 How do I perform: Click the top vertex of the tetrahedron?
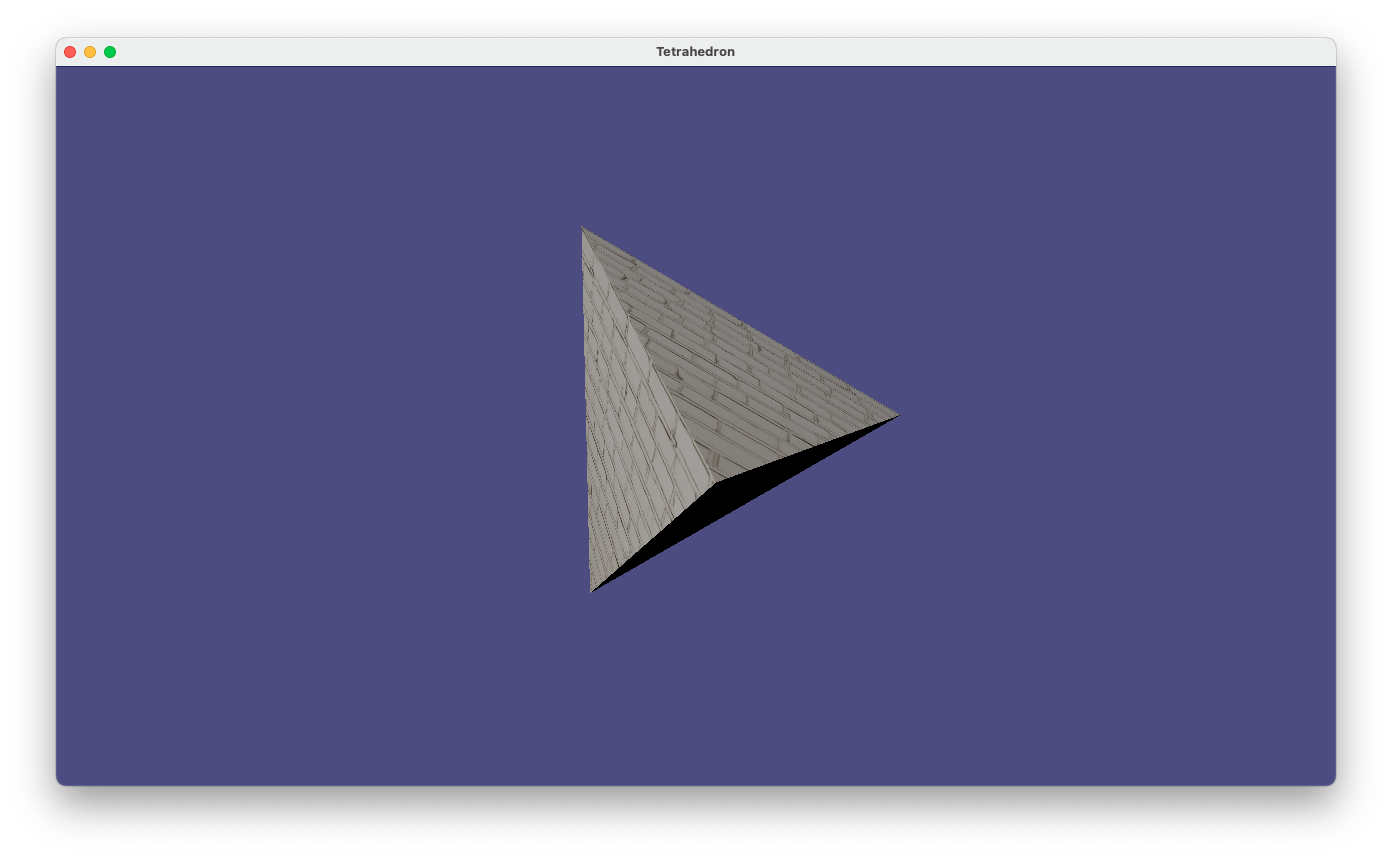583,228
